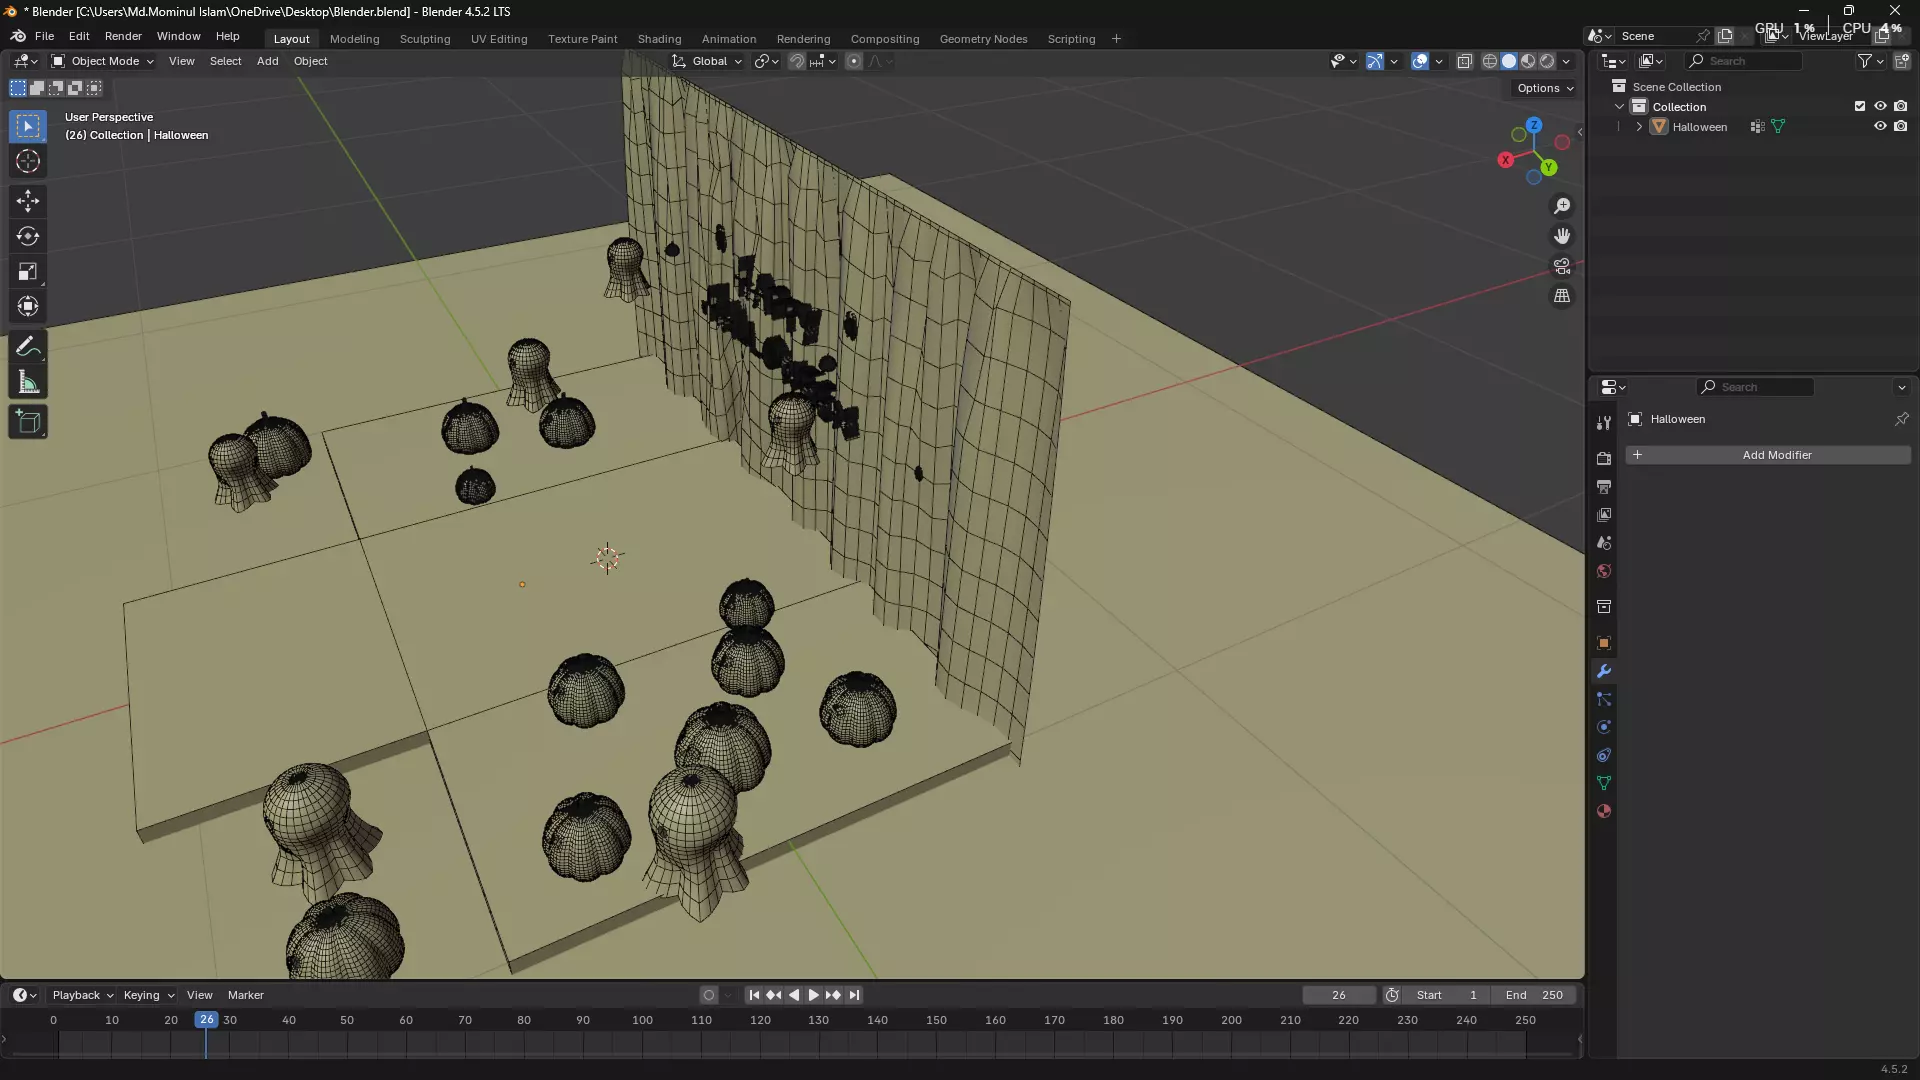Screen dimensions: 1920x1080
Task: Hide the Halloween object in viewport
Action: click(1880, 127)
